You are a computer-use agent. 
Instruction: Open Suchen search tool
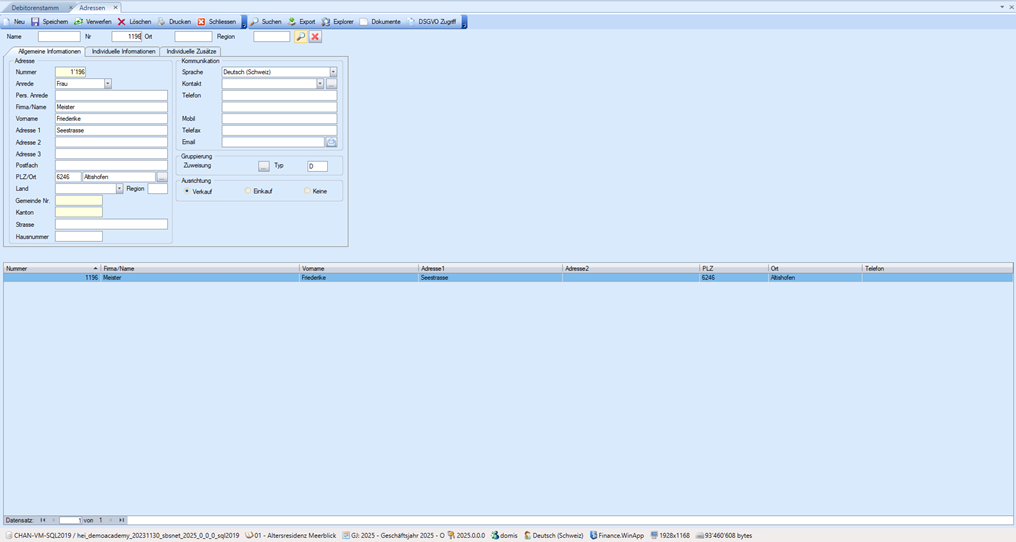(266, 21)
